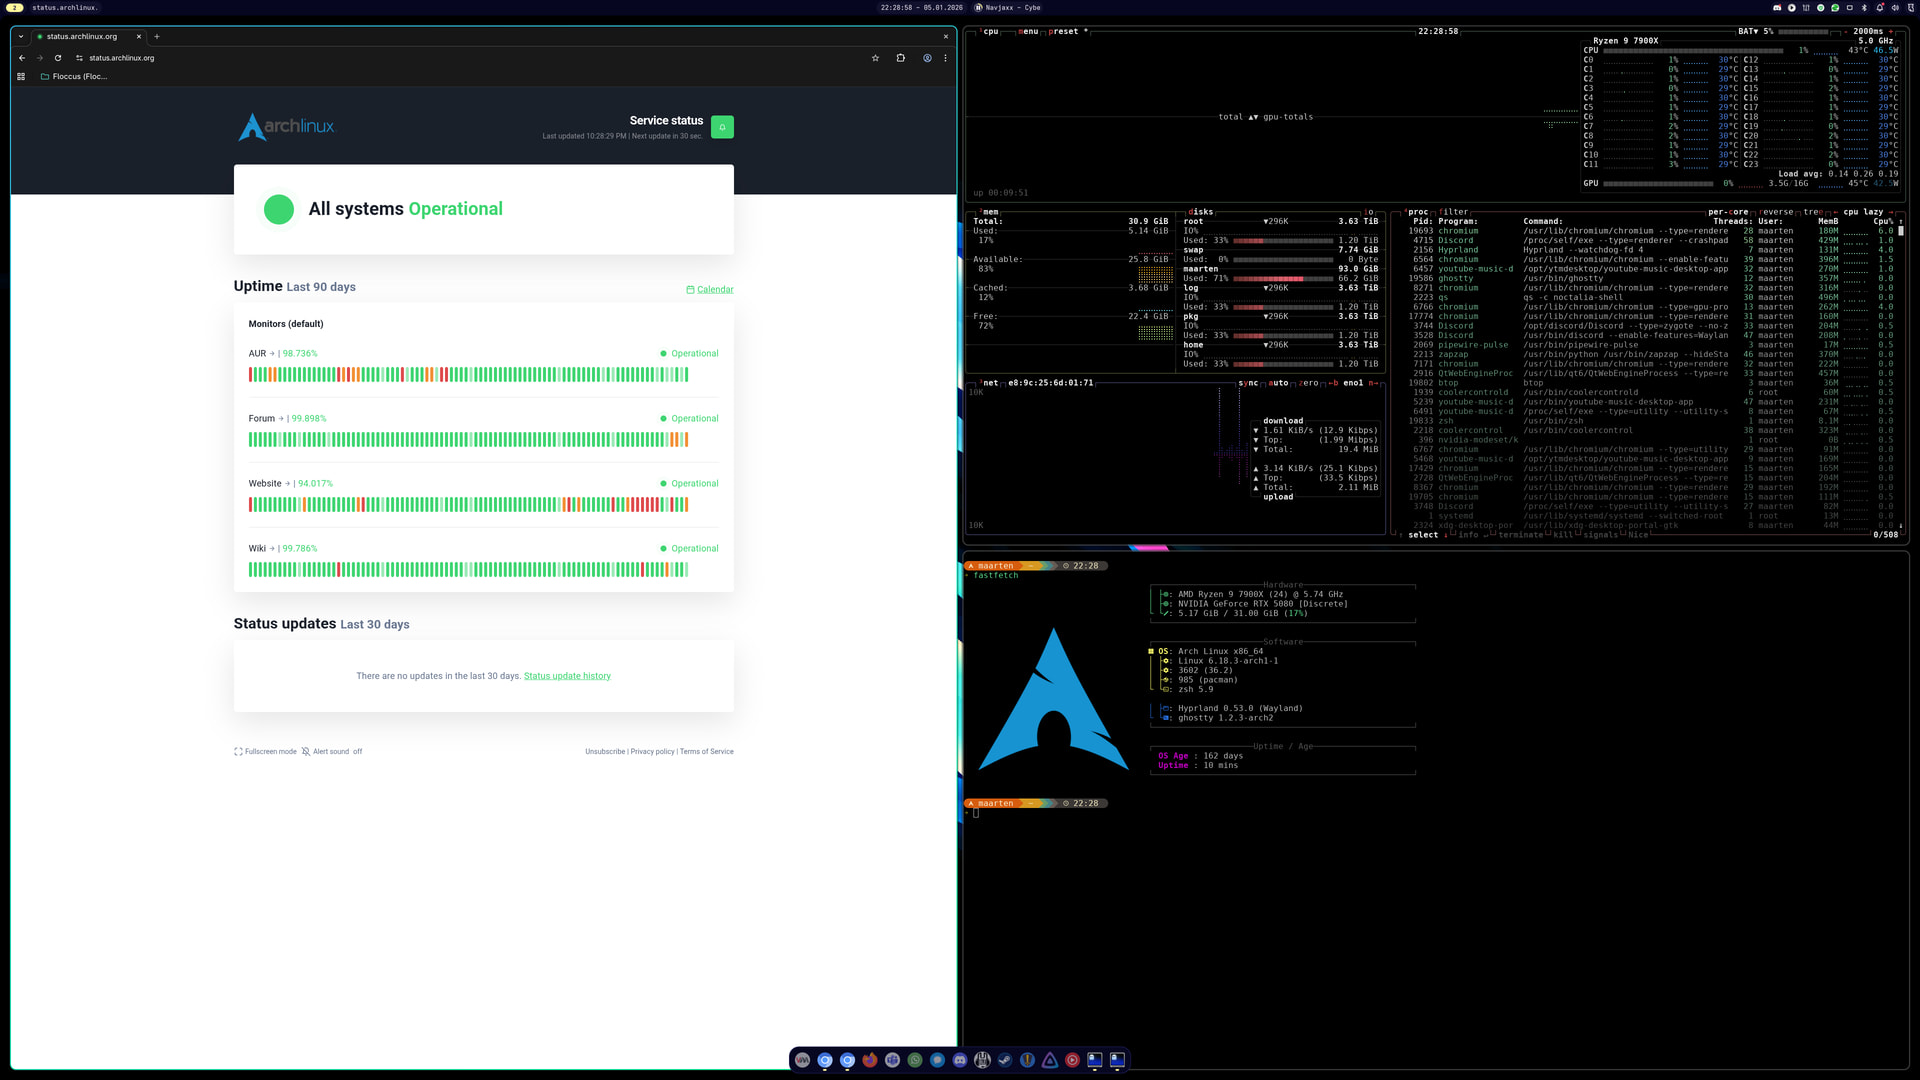Open the apps grid in bookmarks bar
The height and width of the screenshot is (1080, 1920).
(21, 76)
